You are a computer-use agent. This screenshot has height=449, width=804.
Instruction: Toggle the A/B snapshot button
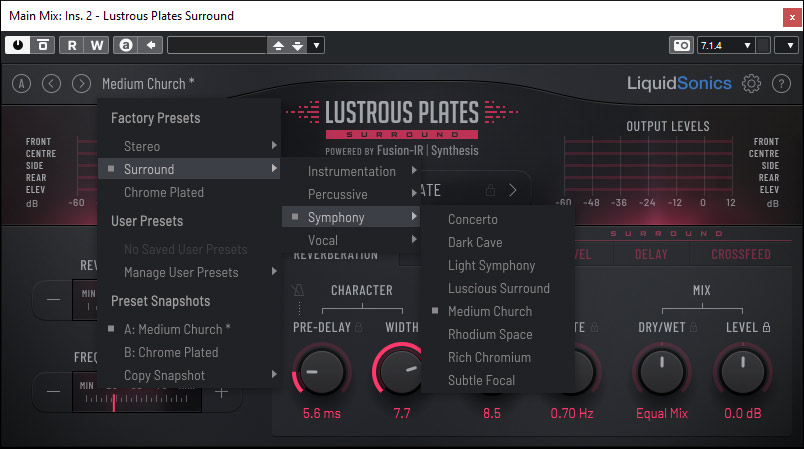coord(22,83)
